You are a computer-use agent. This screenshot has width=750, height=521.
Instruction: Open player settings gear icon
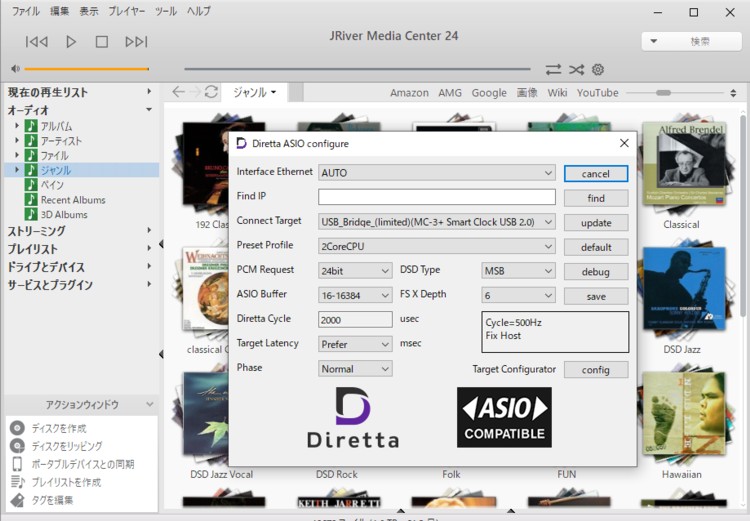pos(598,70)
